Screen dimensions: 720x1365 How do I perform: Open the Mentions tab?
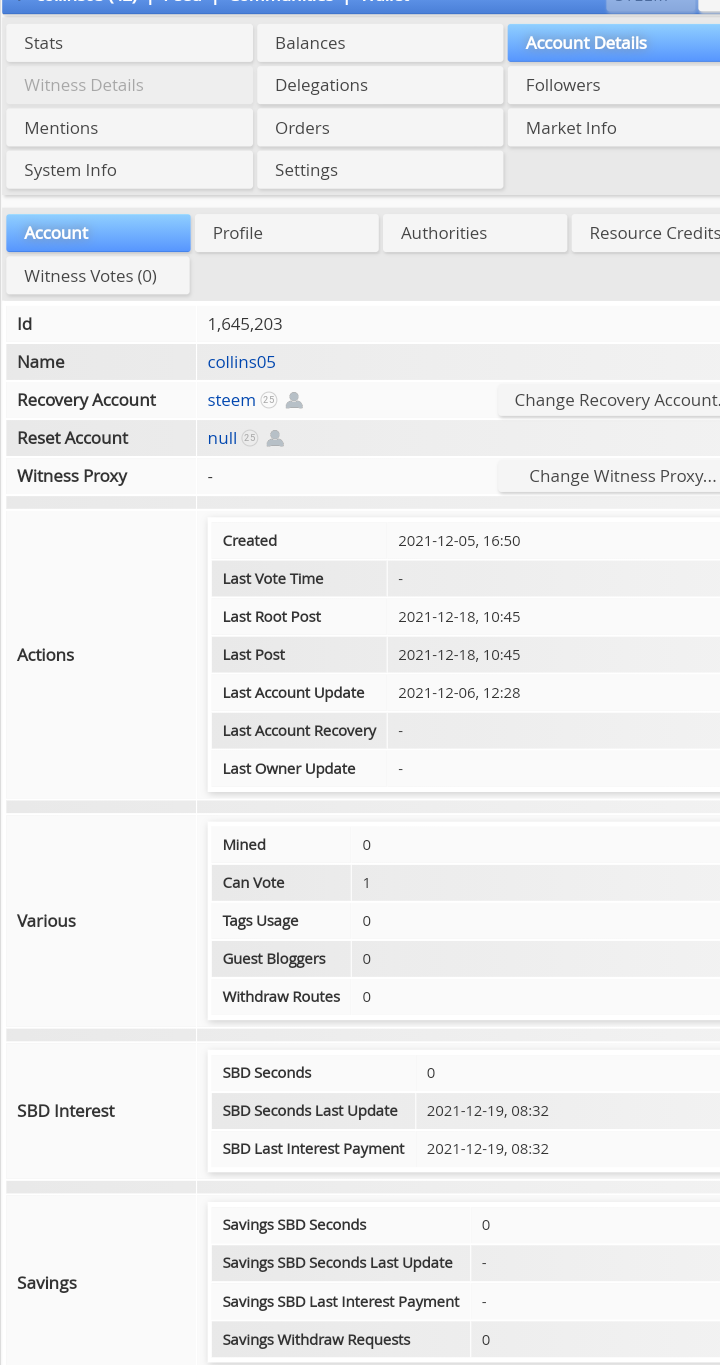(x=129, y=128)
